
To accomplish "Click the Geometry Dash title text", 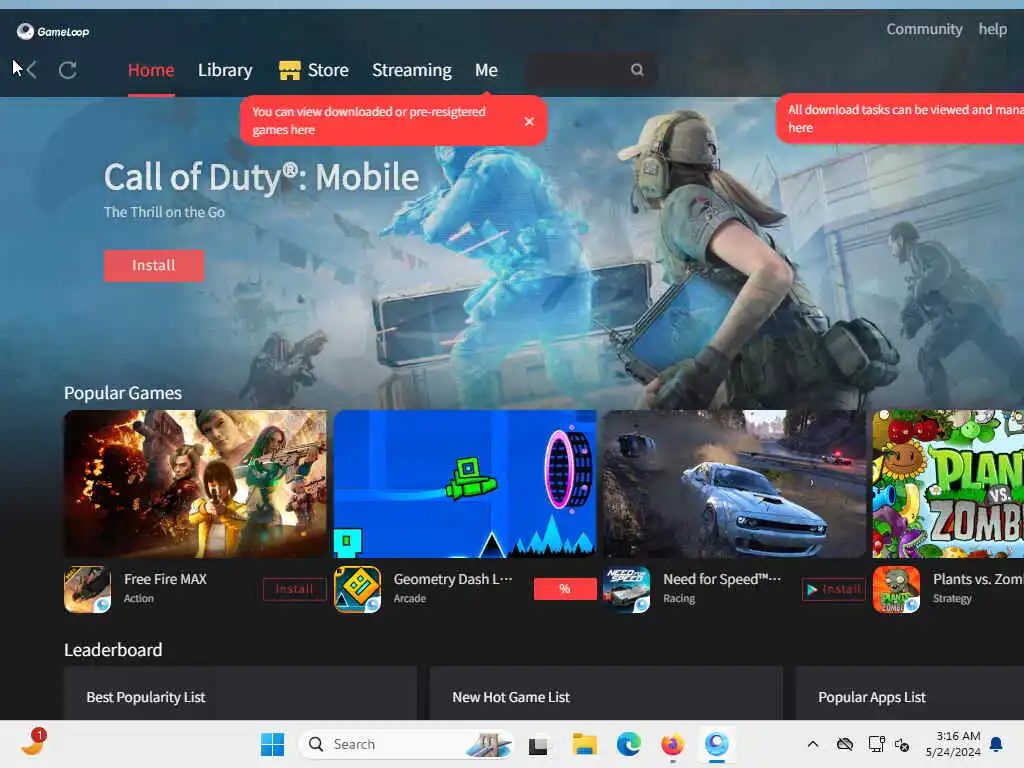I will [453, 579].
